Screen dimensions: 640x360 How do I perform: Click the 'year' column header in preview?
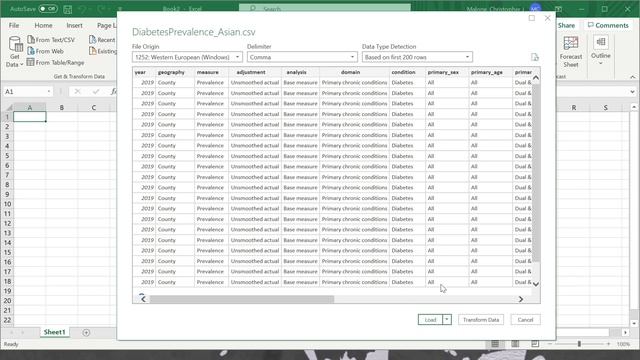coord(144,72)
